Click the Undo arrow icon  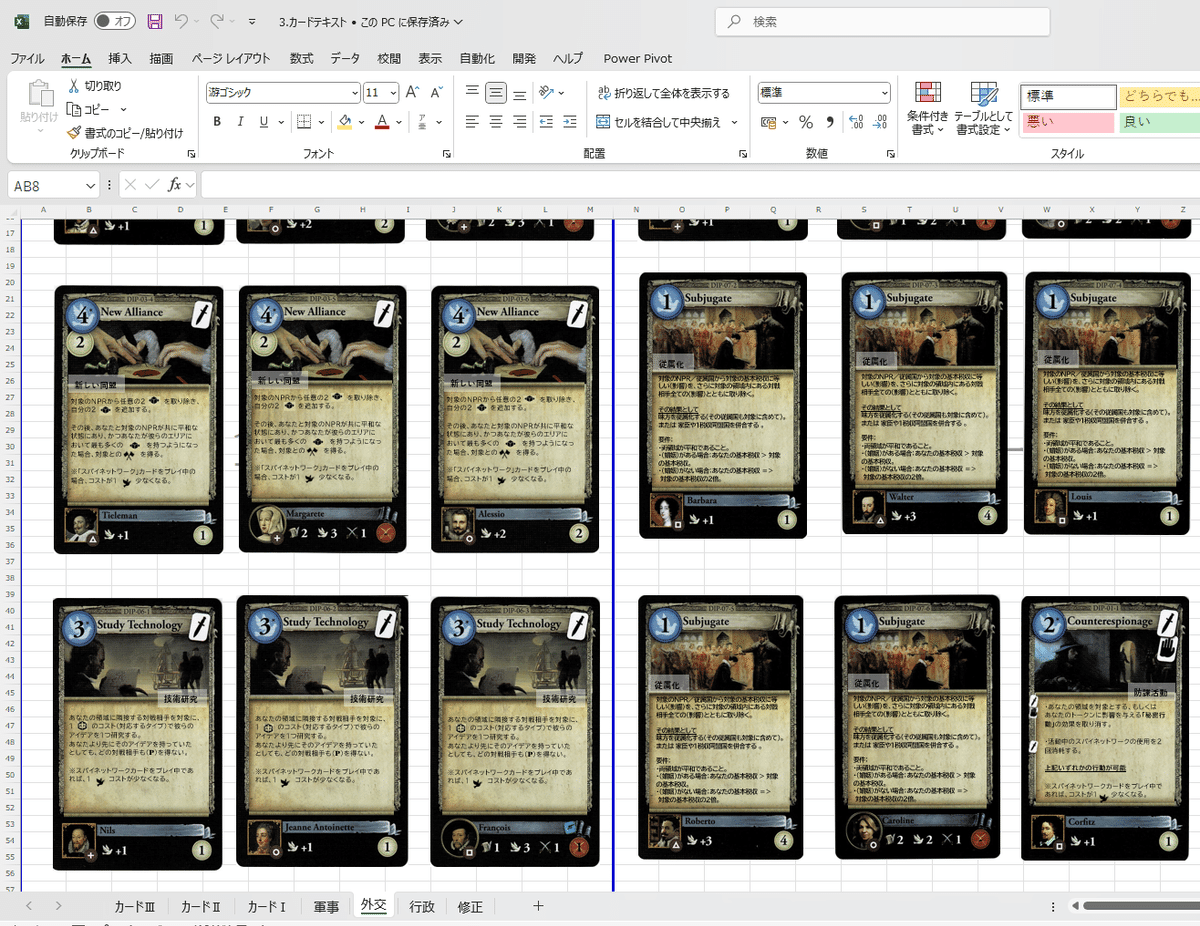pos(181,21)
